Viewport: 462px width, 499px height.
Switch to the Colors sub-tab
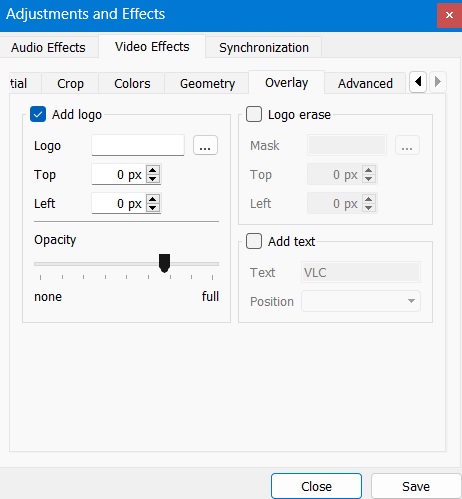coord(132,83)
